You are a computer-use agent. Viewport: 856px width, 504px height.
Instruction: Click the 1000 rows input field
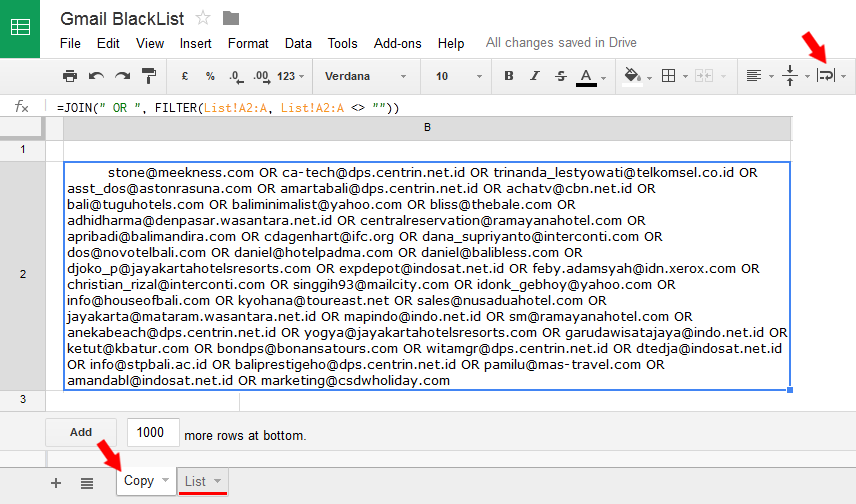[153, 432]
